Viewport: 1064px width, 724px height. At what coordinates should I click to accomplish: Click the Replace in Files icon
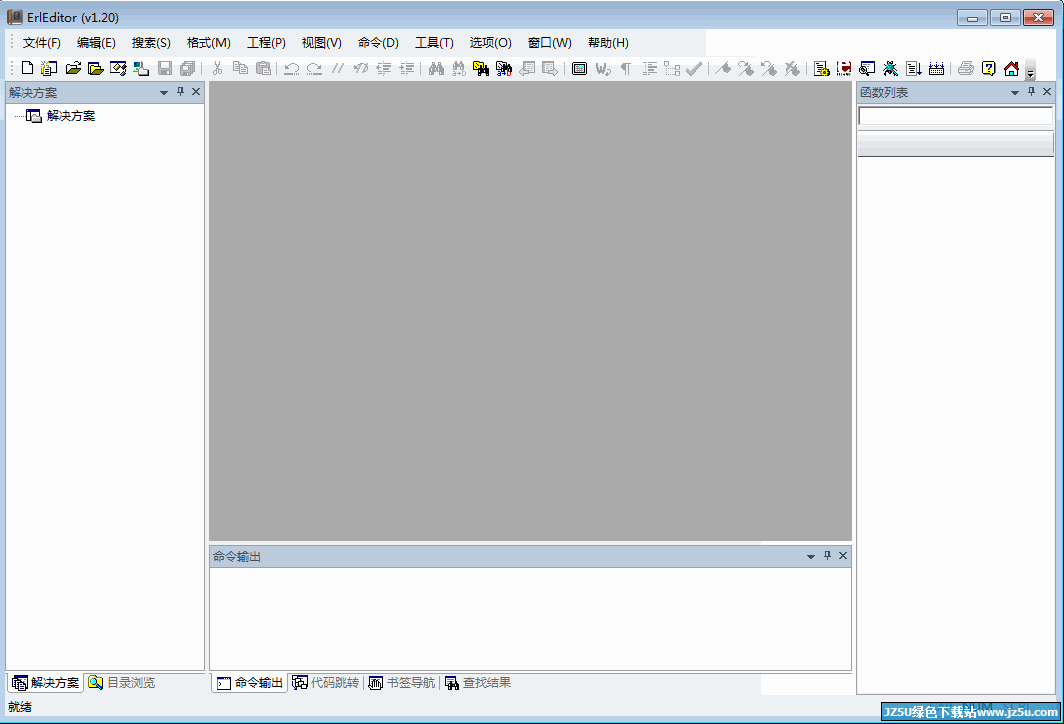point(504,68)
